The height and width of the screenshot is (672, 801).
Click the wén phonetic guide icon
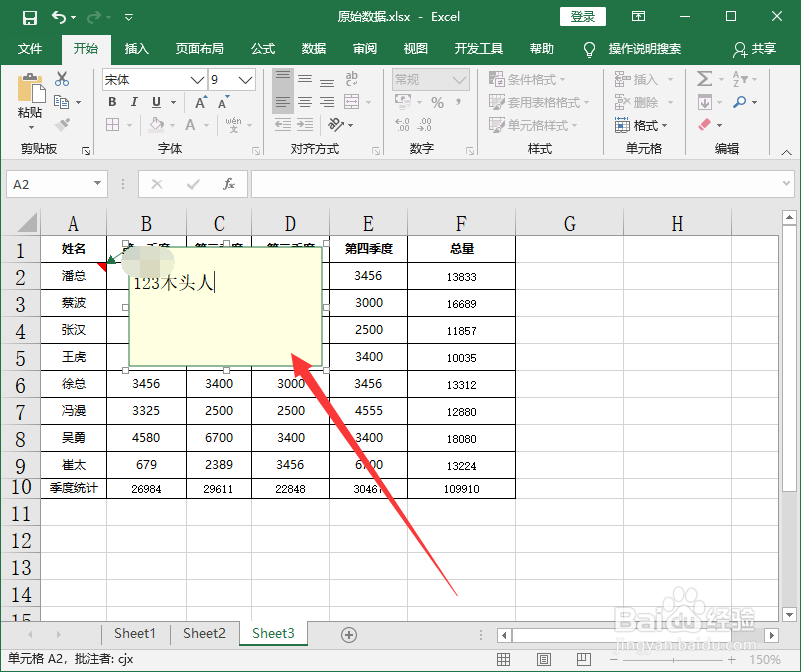(233, 125)
